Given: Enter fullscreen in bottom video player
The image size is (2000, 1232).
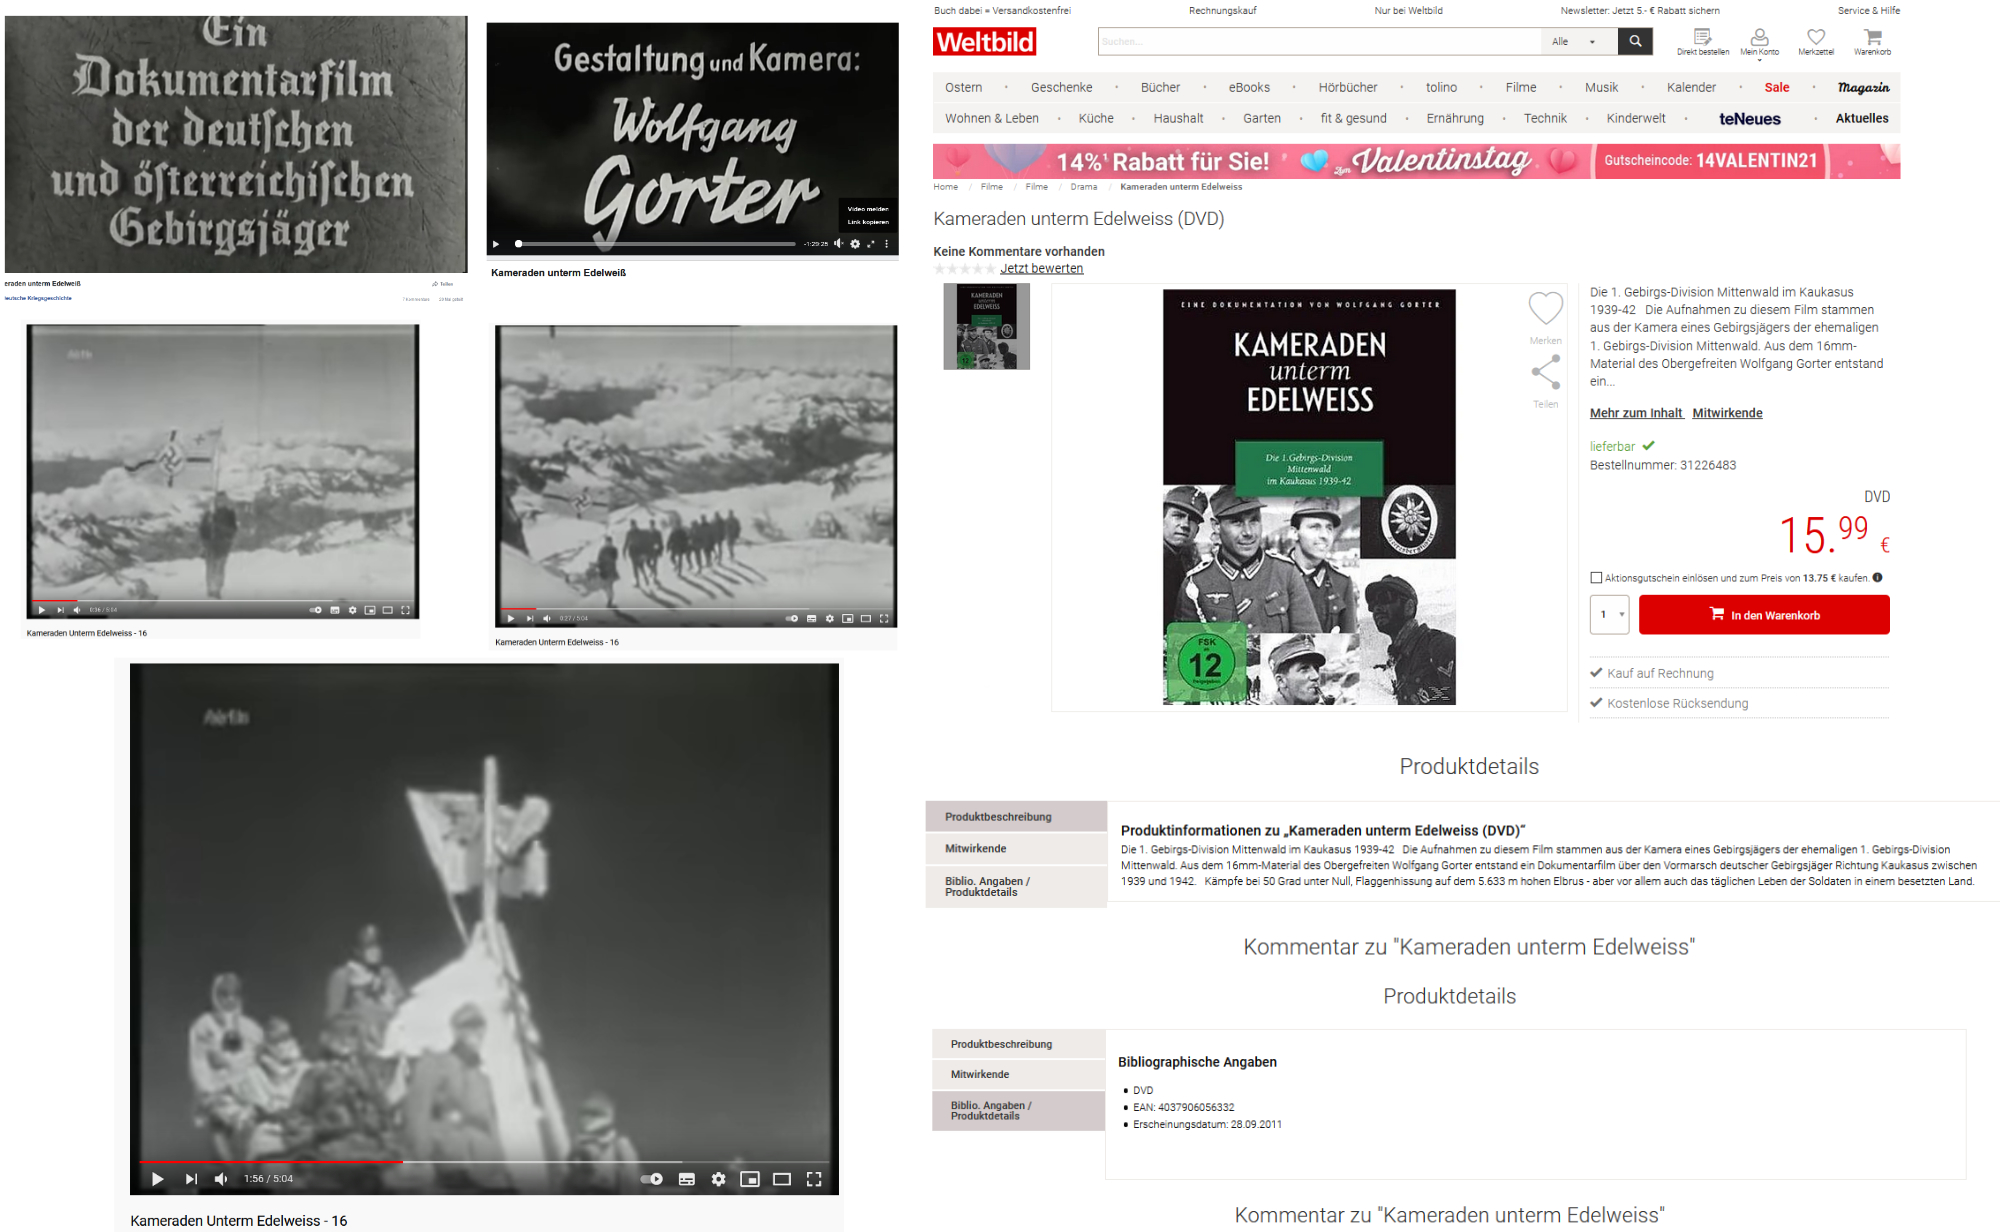Looking at the screenshot, I should click(814, 1179).
